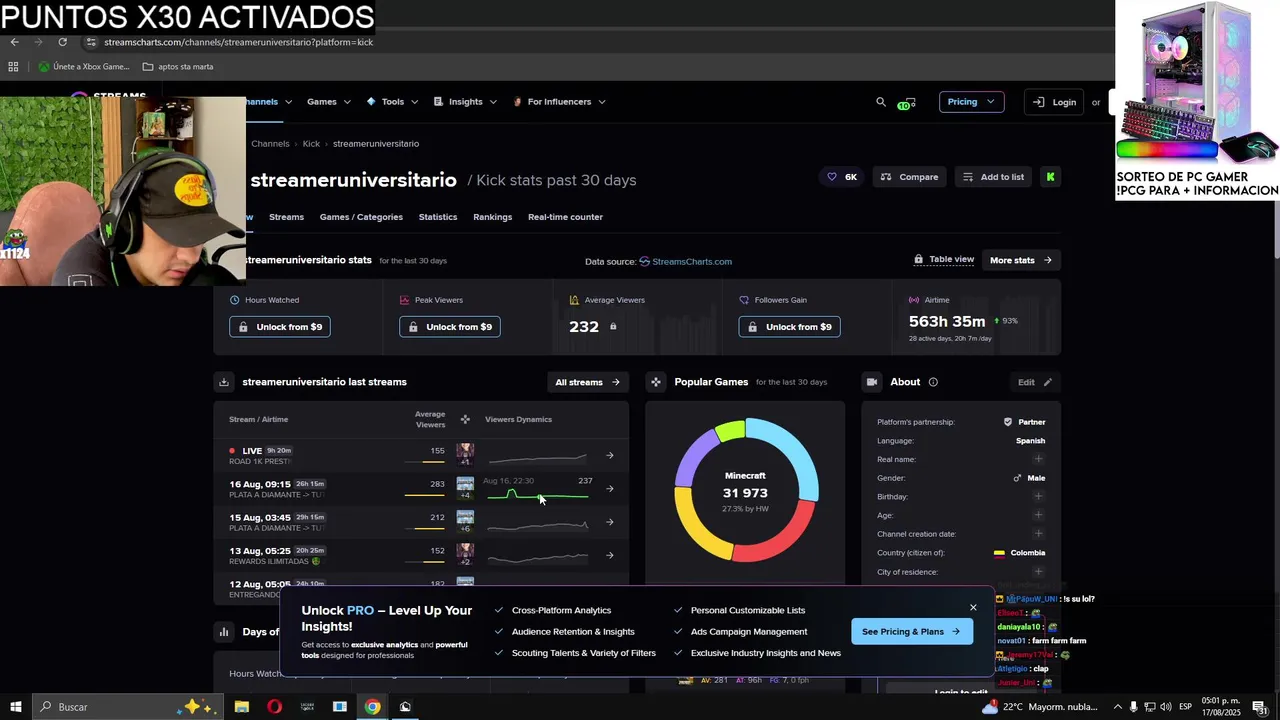Open Windows Start menu

click(15, 707)
